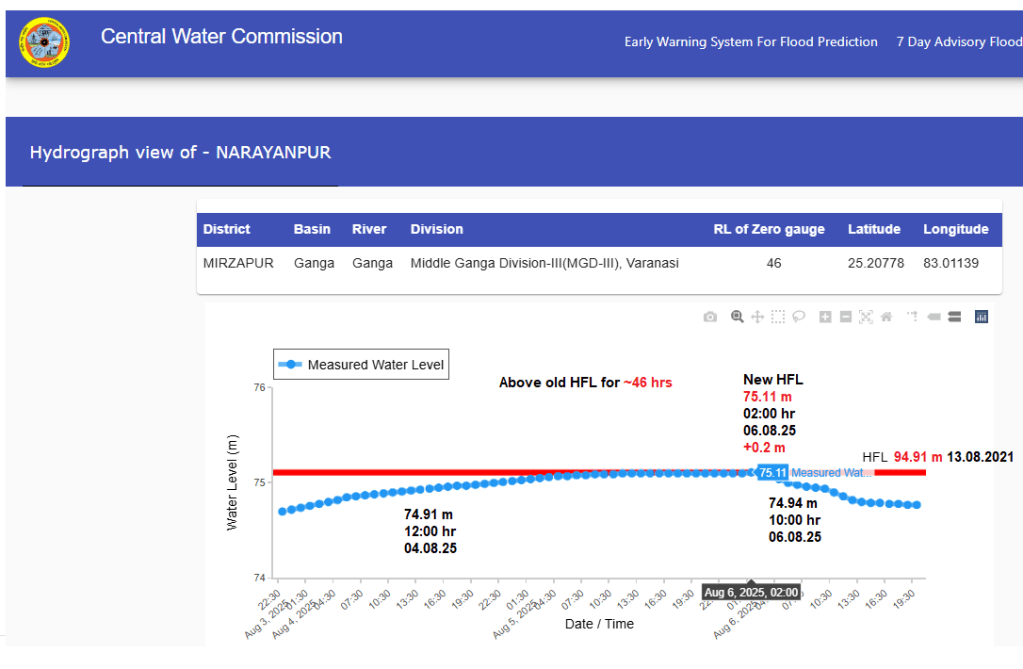1023x669 pixels.
Task: Open the Plotly logo link icon
Action: (x=981, y=317)
